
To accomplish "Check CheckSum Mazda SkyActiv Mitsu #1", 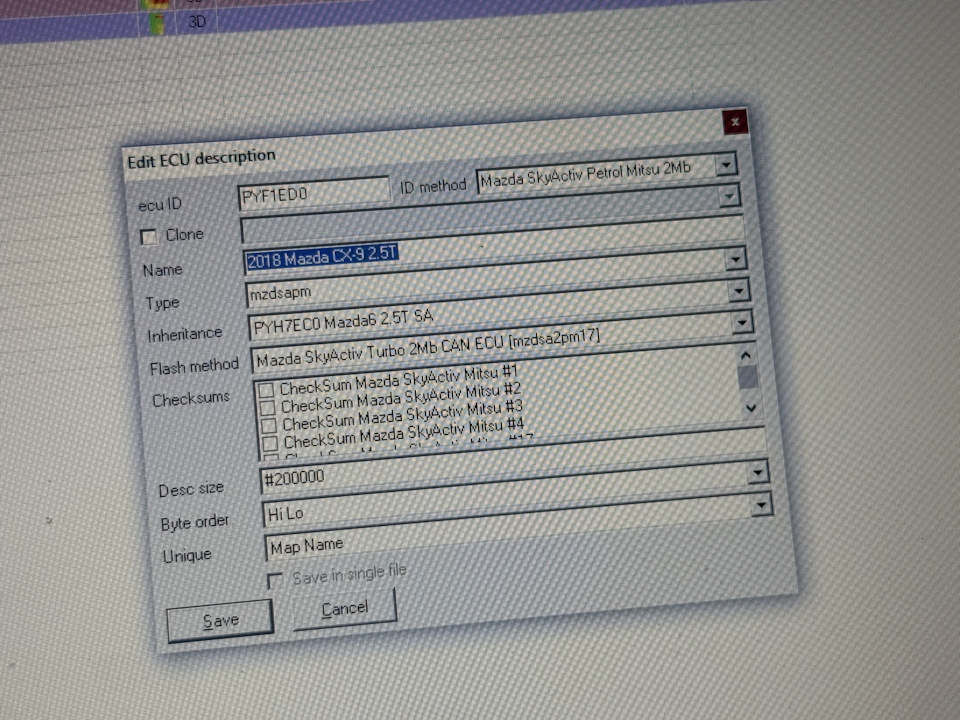I will point(266,390).
